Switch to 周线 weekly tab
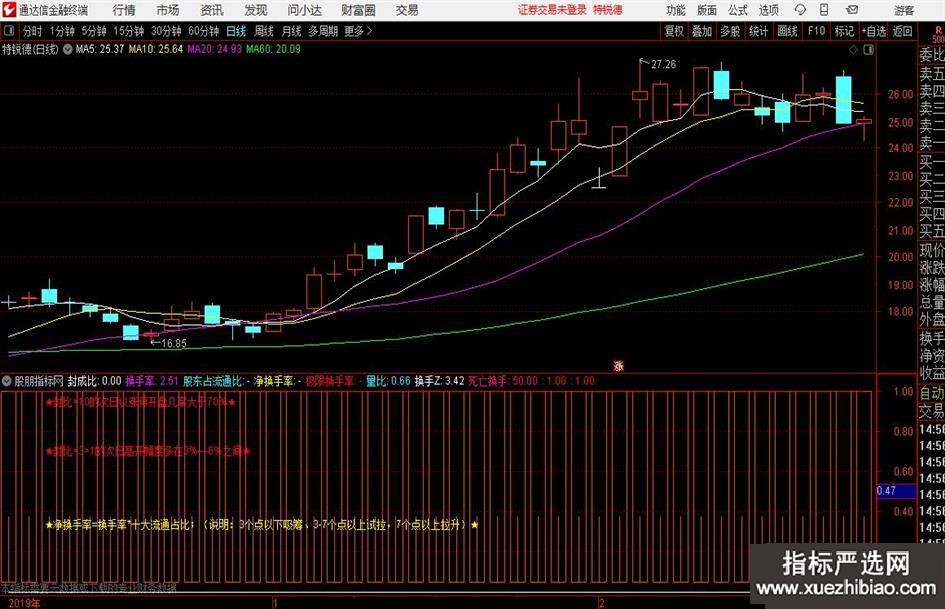Screen dimensions: 945x609 click(x=264, y=31)
